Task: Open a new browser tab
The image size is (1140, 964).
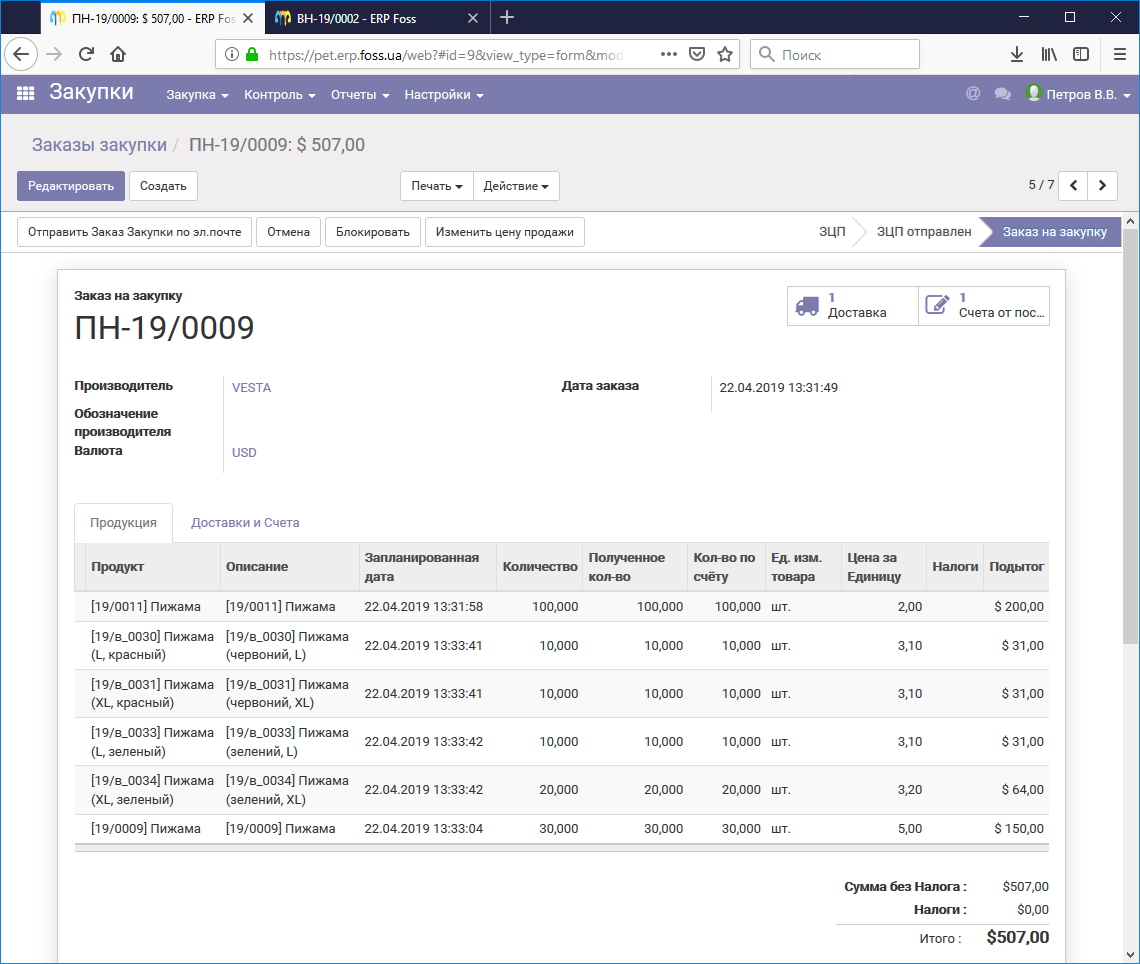Action: coord(507,17)
